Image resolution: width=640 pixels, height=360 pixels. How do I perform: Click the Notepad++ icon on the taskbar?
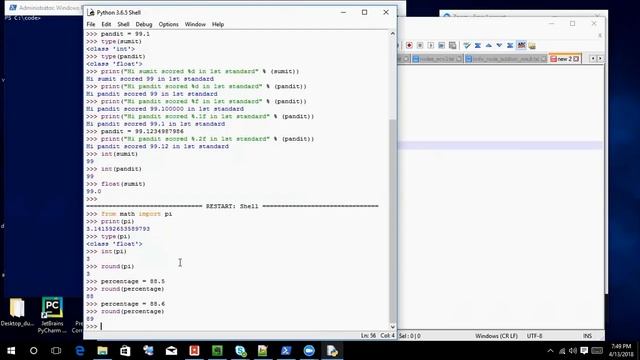[263, 351]
